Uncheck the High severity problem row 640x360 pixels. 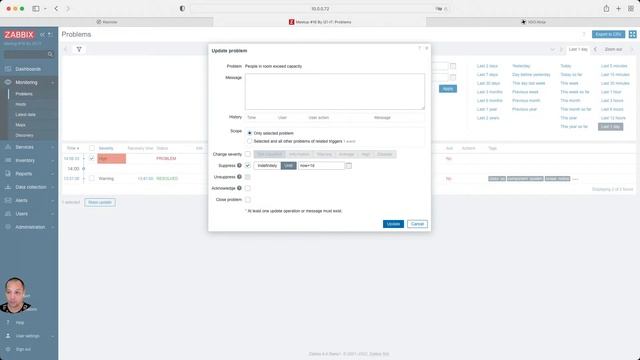coord(92,158)
